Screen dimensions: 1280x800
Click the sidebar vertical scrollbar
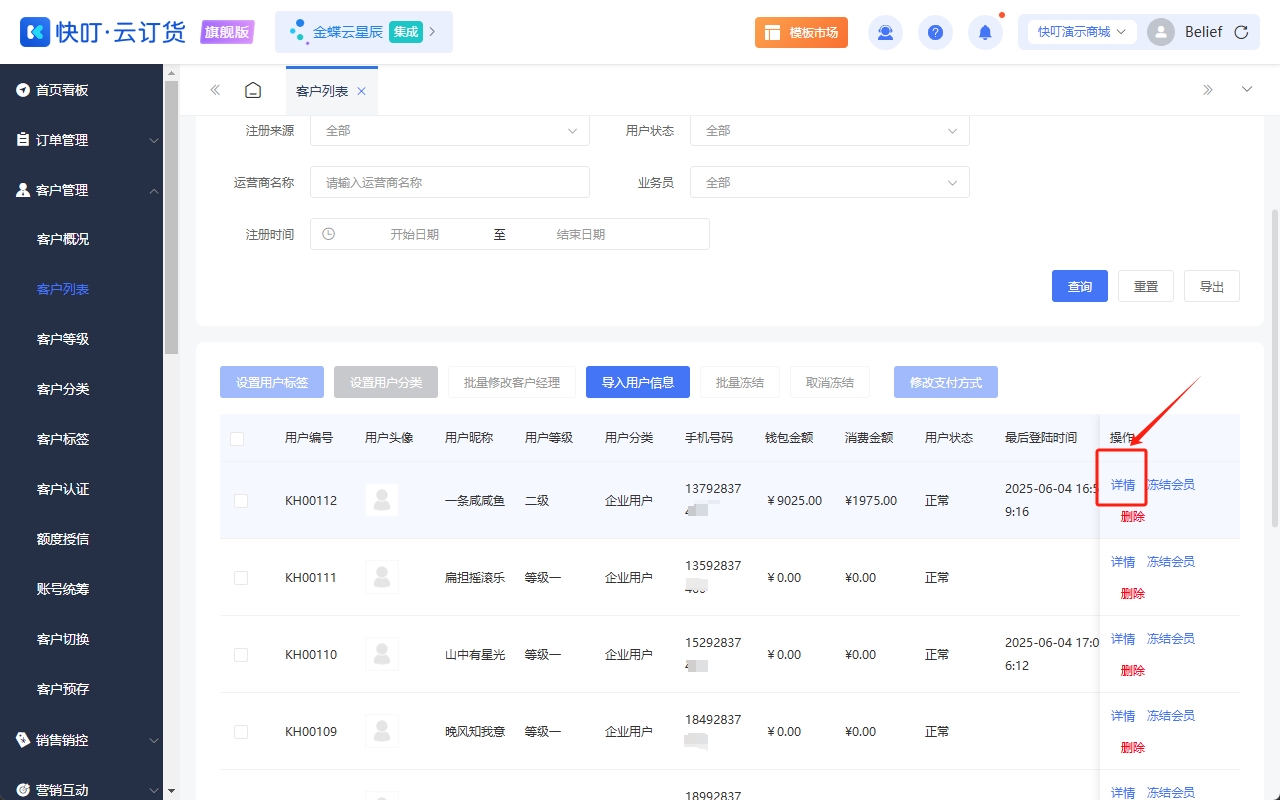(171, 218)
